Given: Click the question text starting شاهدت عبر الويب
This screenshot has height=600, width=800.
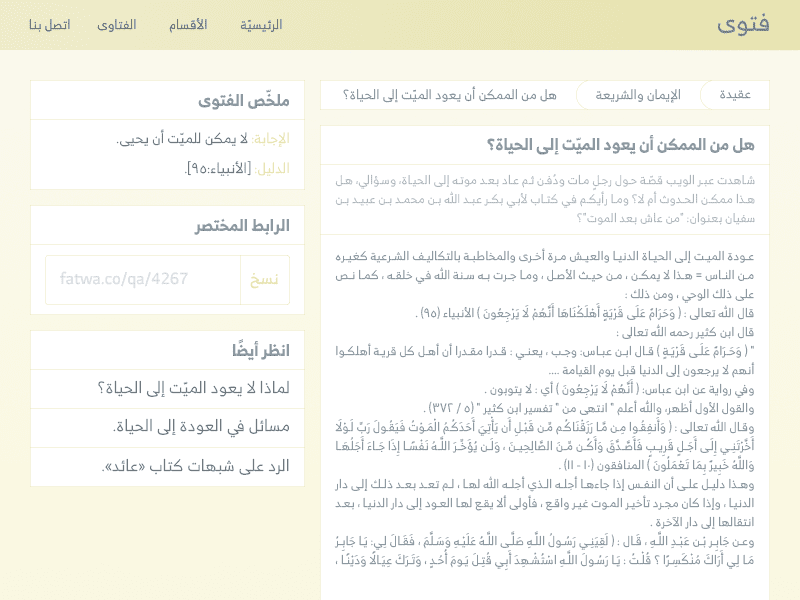Looking at the screenshot, I should pyautogui.click(x=545, y=199).
